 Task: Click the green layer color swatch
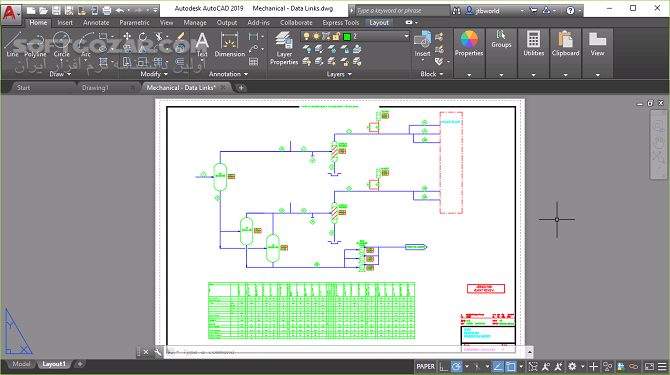(x=347, y=36)
